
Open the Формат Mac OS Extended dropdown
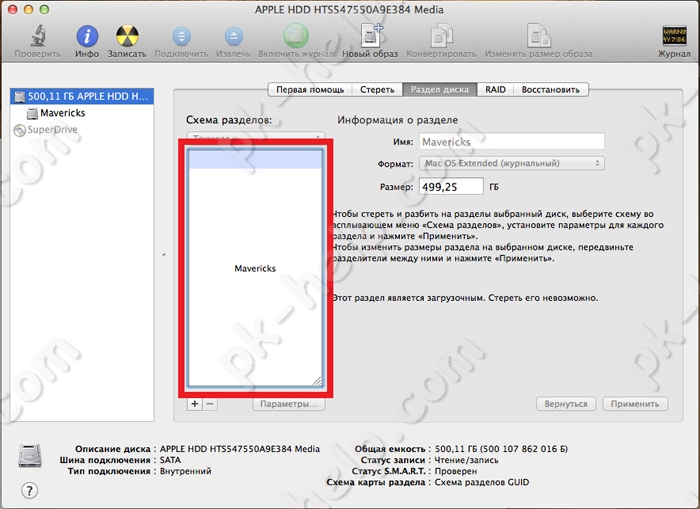512,163
